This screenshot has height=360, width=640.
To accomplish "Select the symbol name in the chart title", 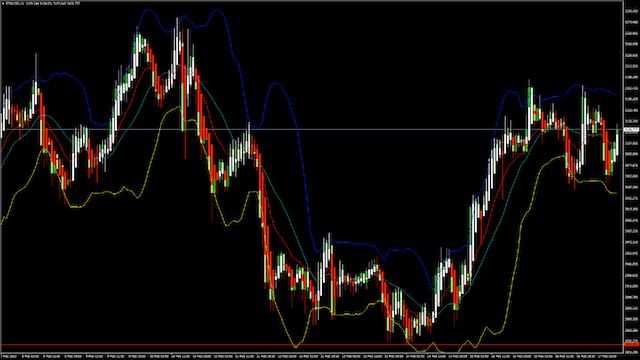I will pos(16,3).
